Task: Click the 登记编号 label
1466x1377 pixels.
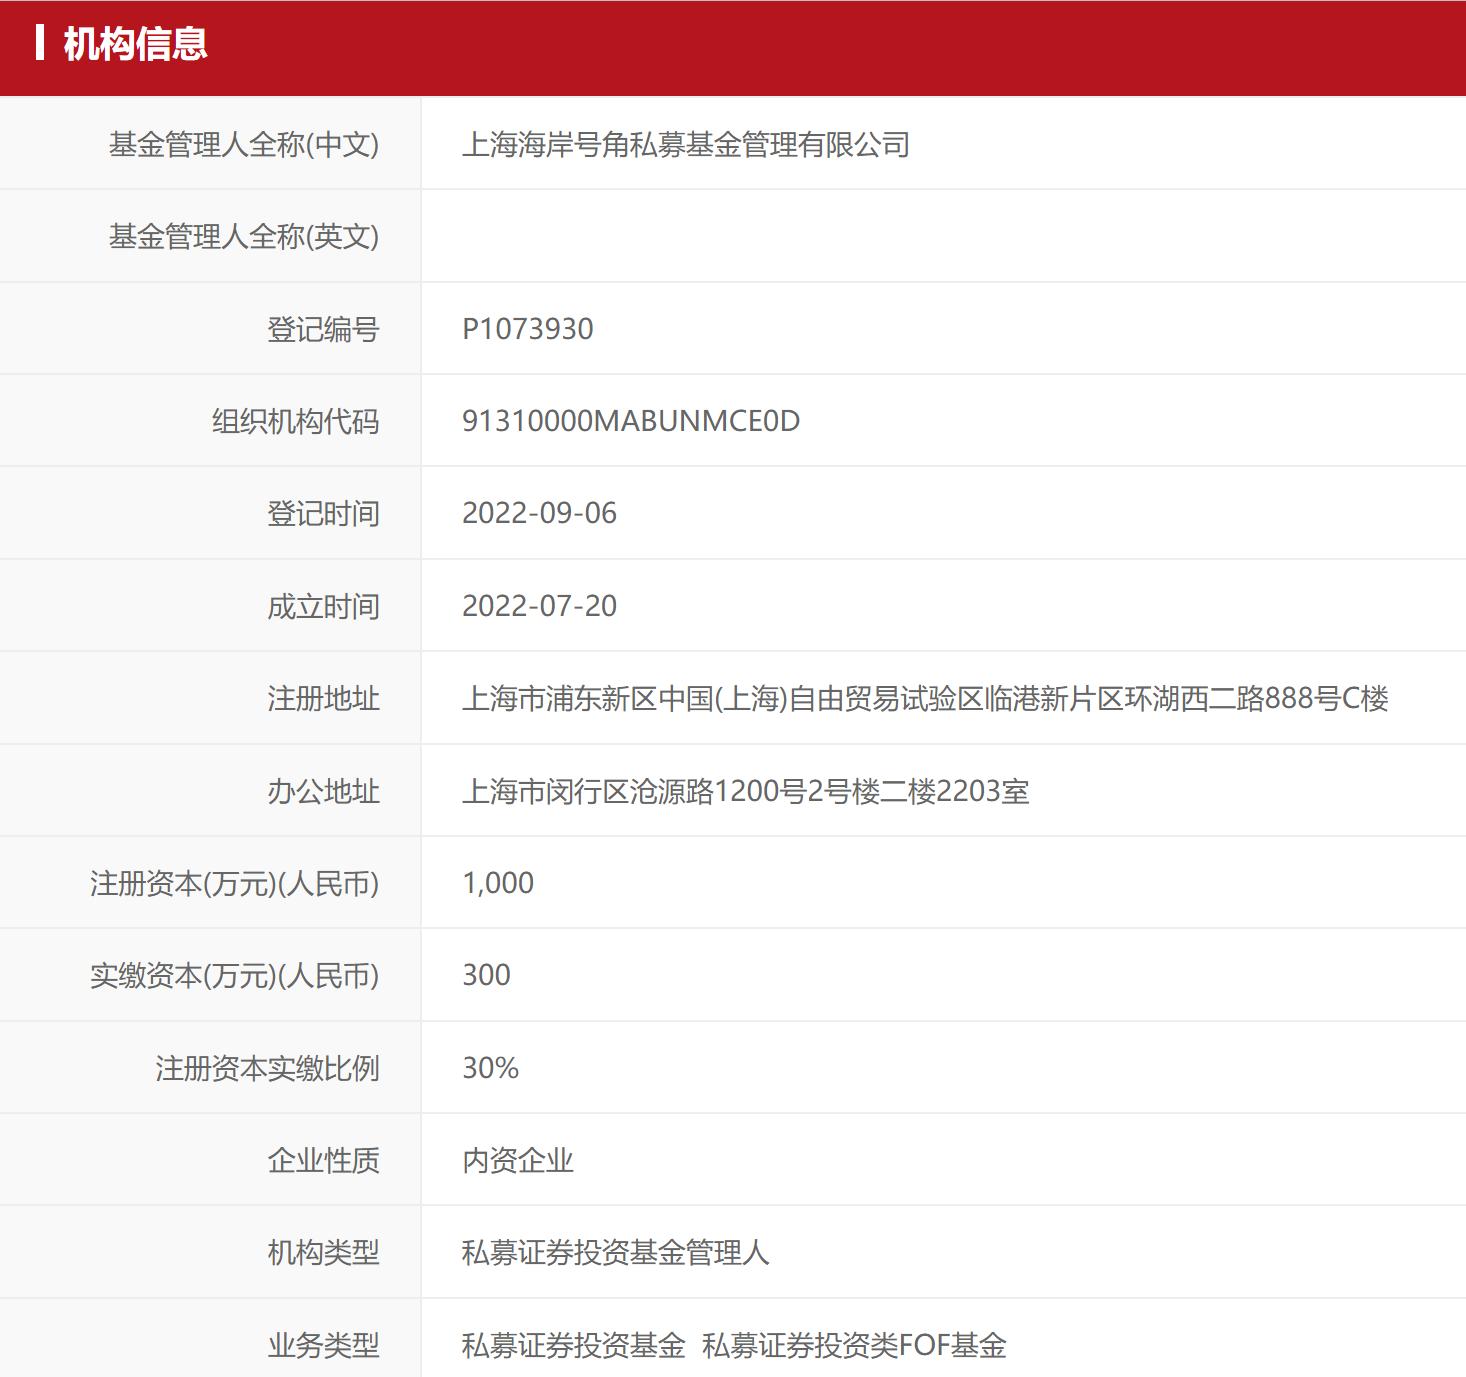Action: [x=323, y=329]
